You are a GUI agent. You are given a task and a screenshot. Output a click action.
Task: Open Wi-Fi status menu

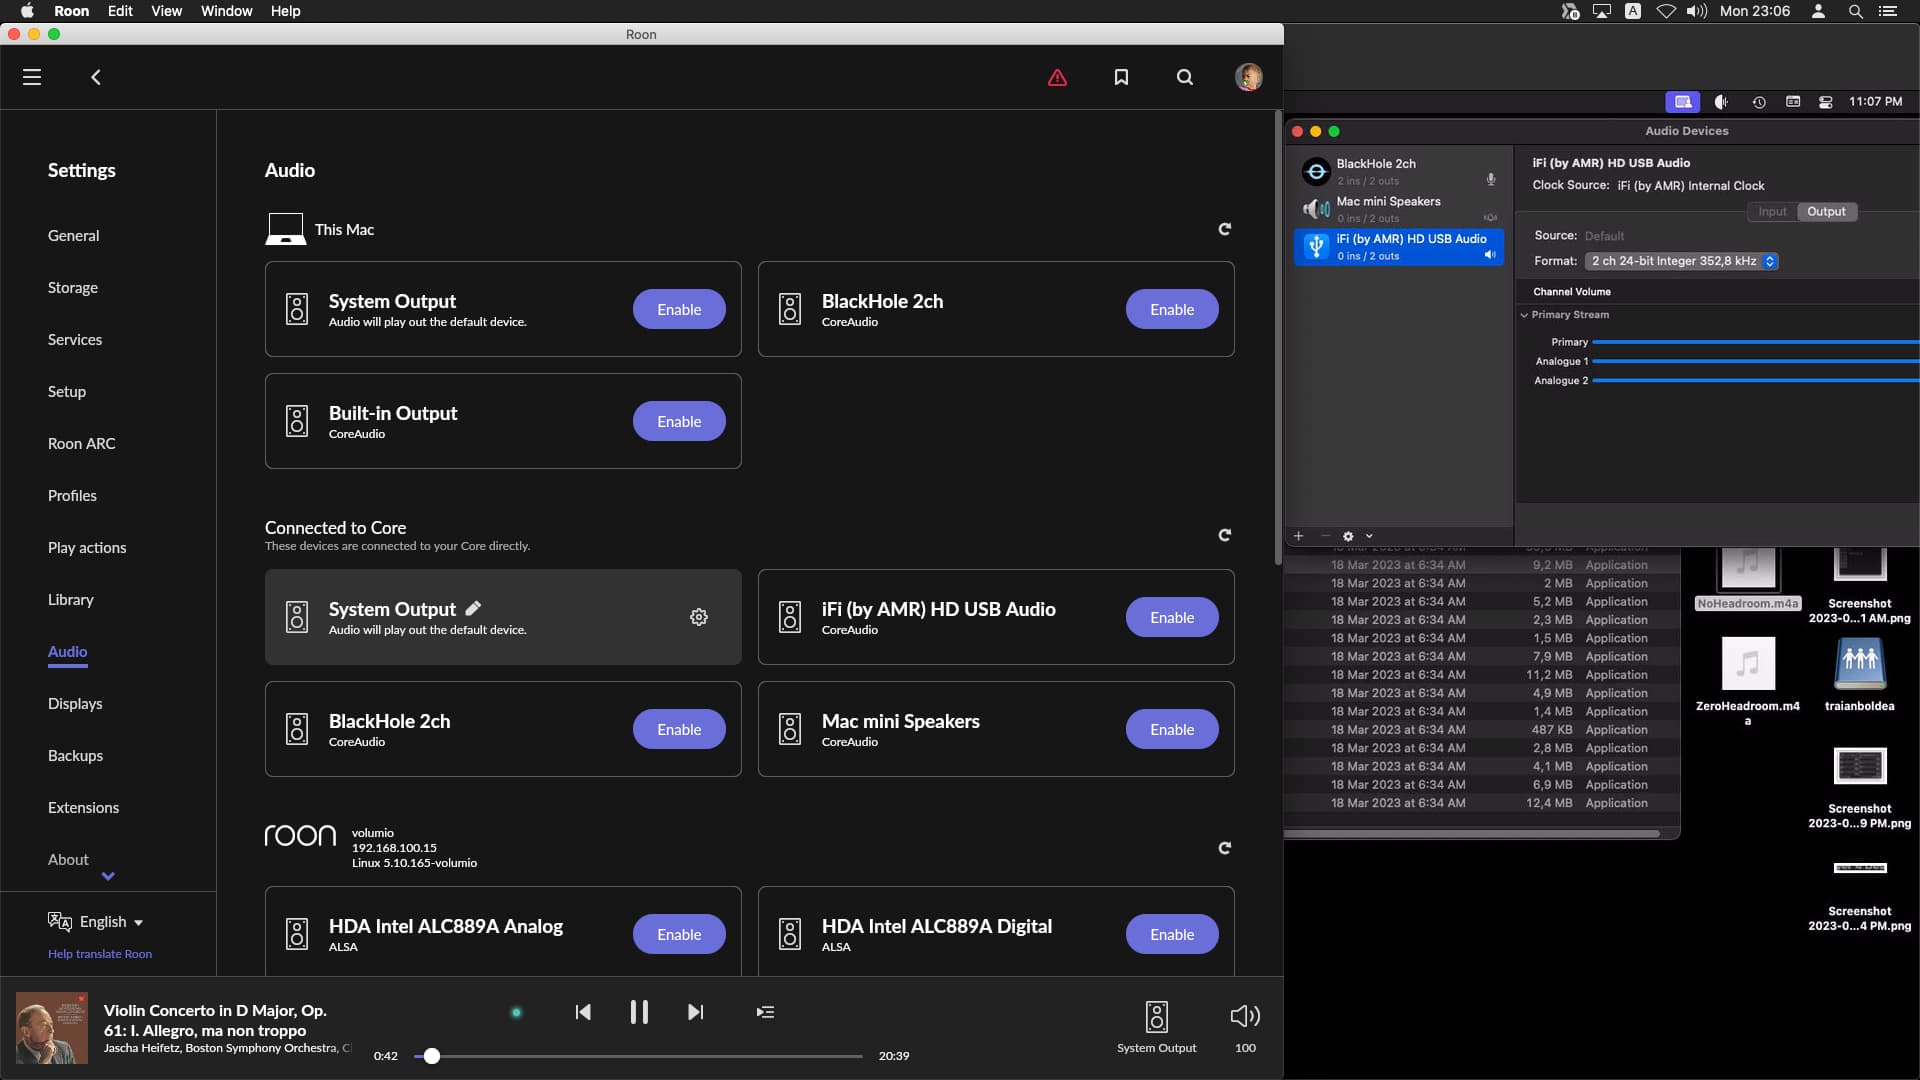coord(1666,11)
